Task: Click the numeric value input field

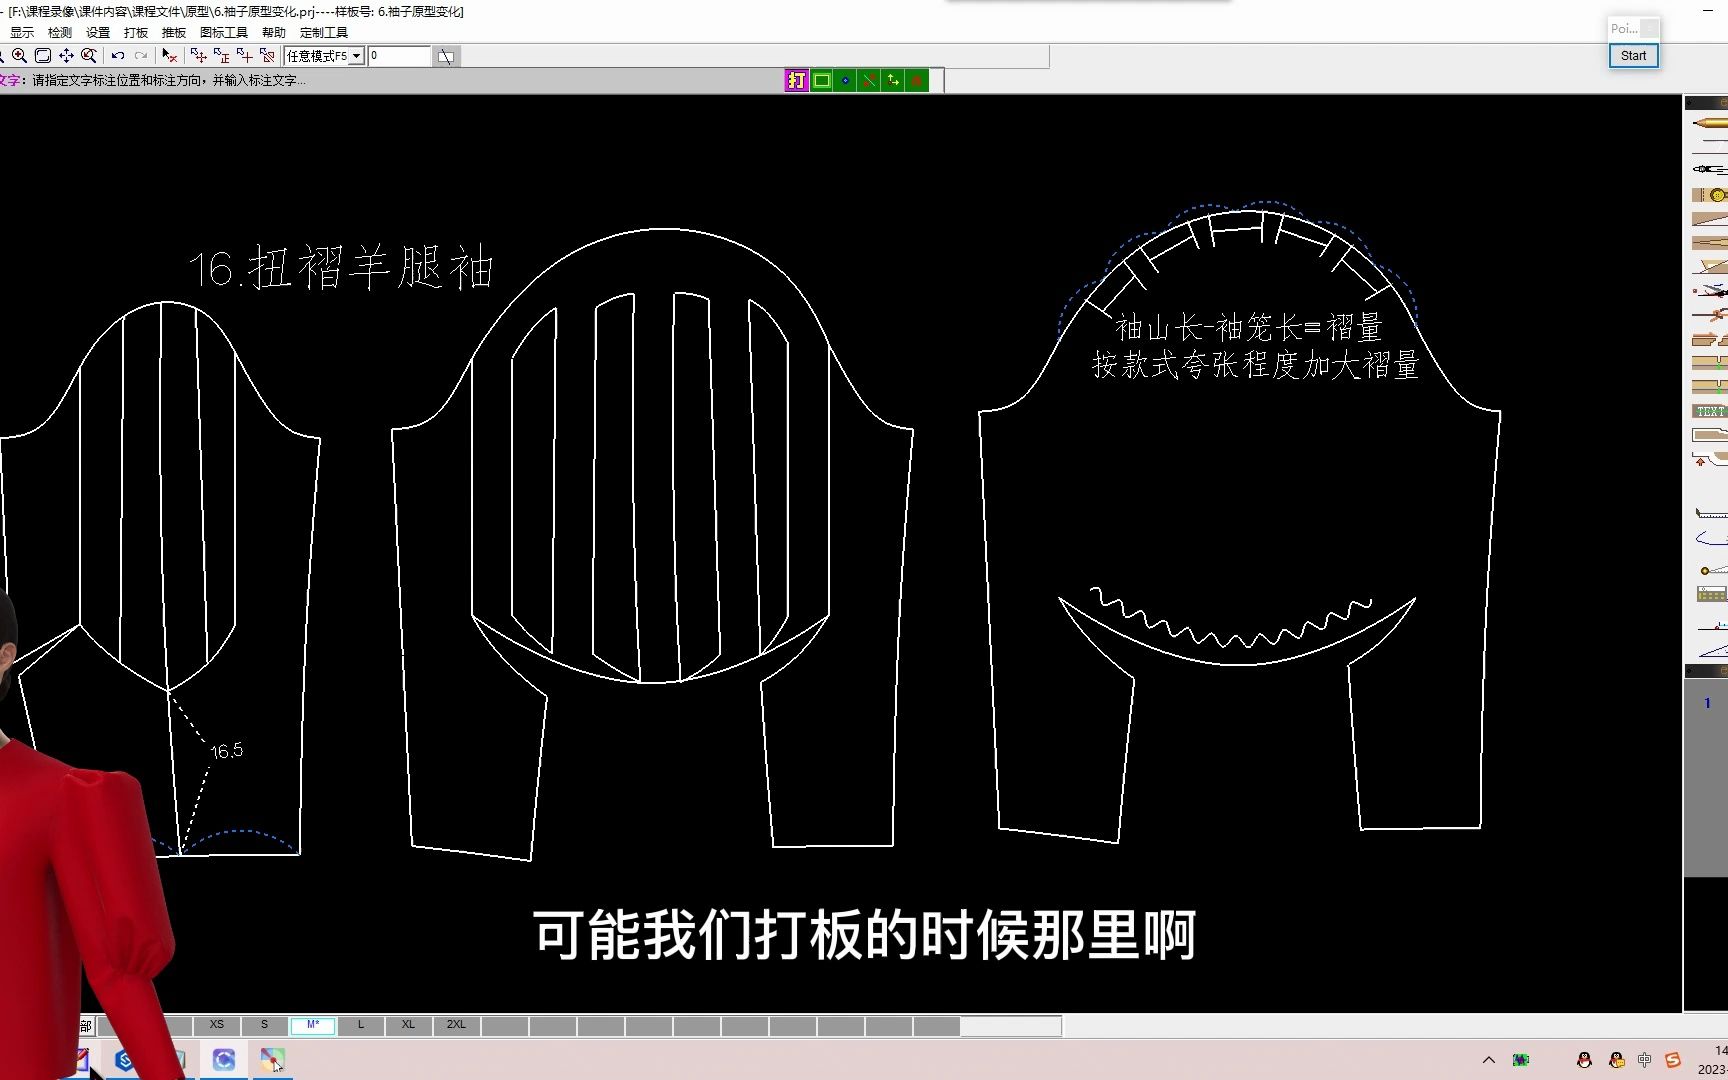Action: click(x=399, y=56)
